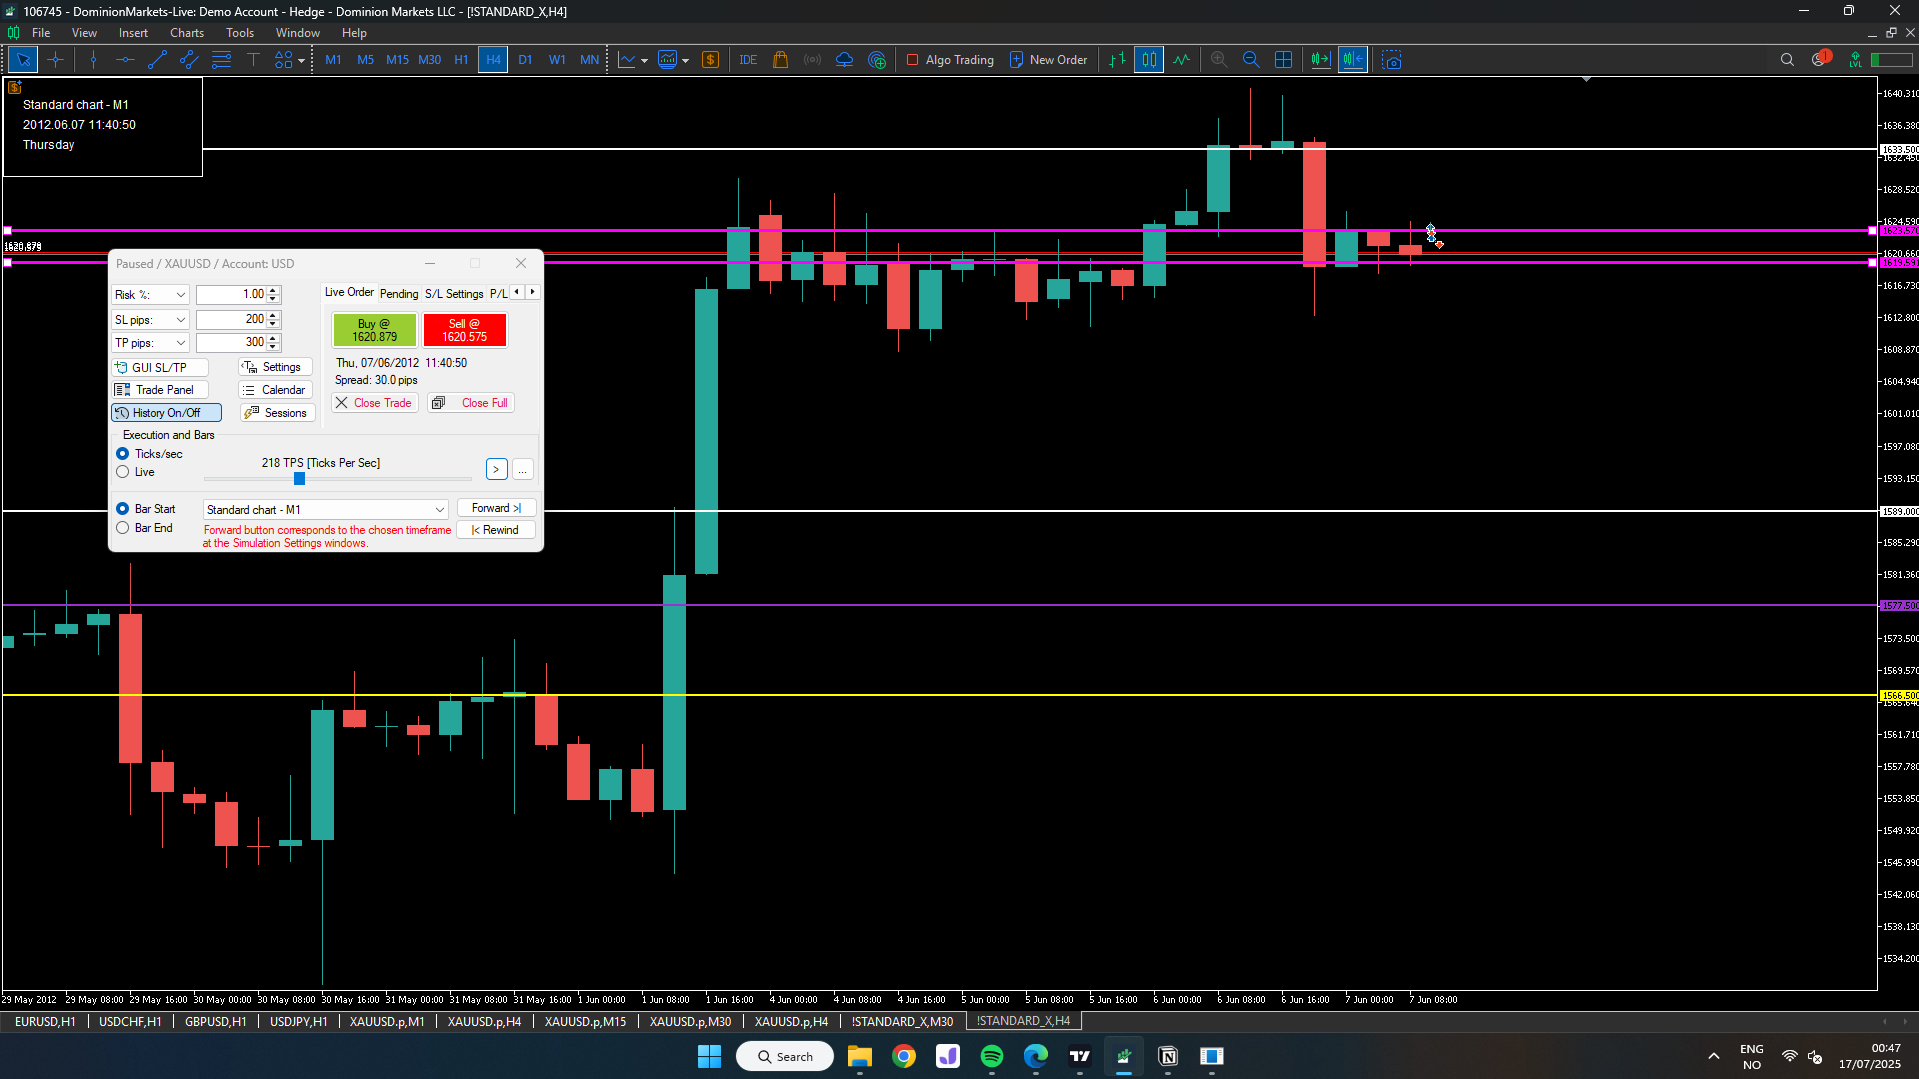
Task: Switch chart to line chart view
Action: (1181, 60)
